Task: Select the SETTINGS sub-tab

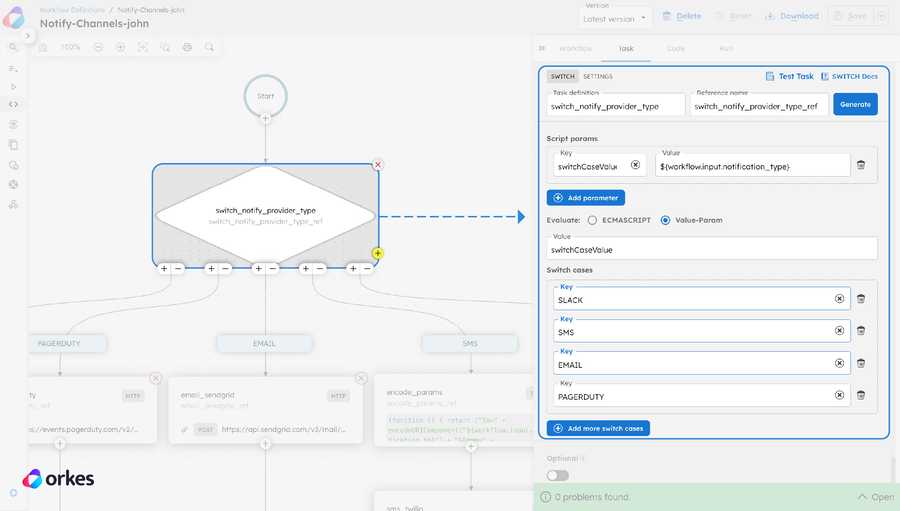Action: point(598,76)
